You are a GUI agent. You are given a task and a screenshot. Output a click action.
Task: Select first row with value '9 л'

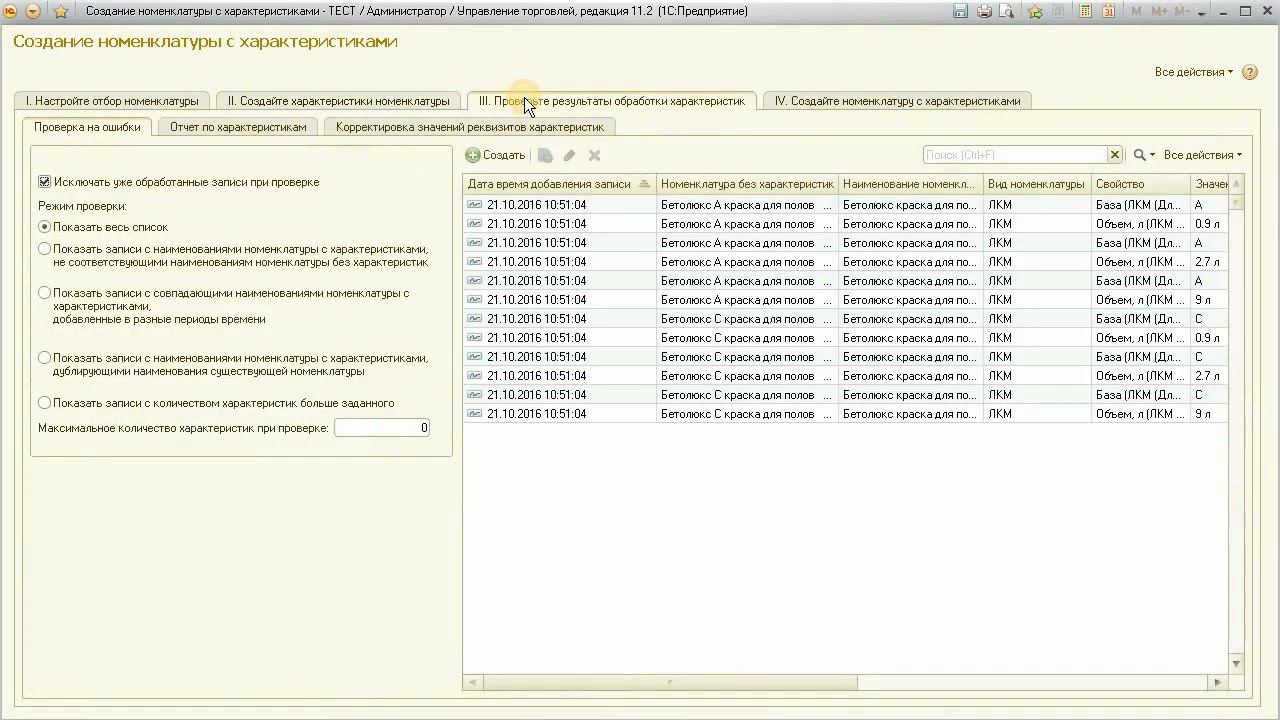pos(1210,300)
